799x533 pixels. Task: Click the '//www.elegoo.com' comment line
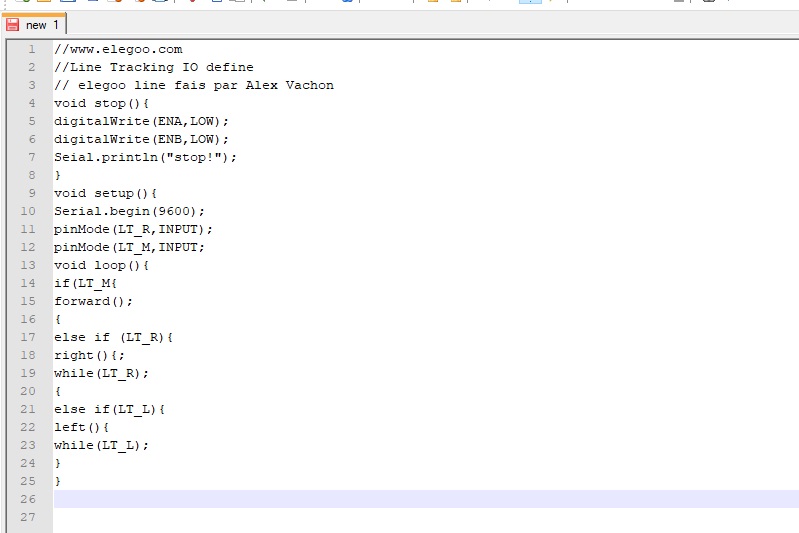pos(118,49)
